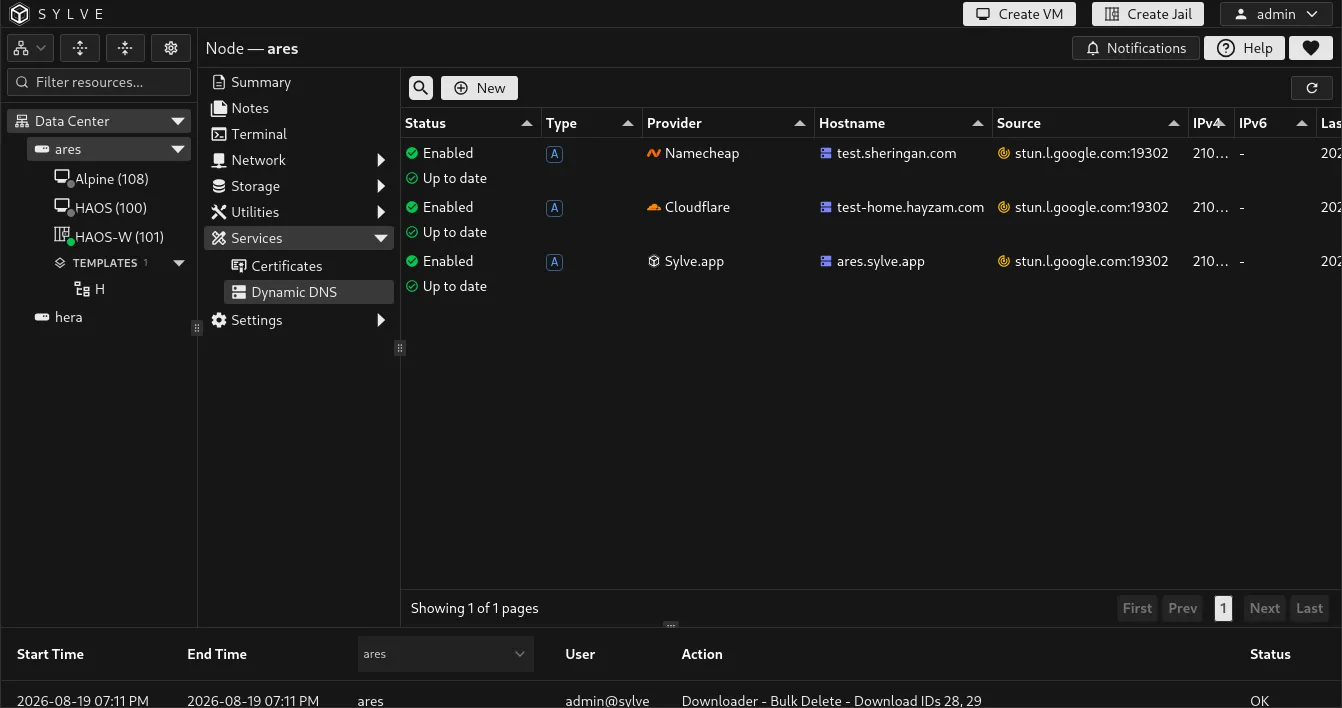This screenshot has width=1342, height=708.
Task: Click STUN source icon in Sylve.app row
Action: [x=1004, y=261]
